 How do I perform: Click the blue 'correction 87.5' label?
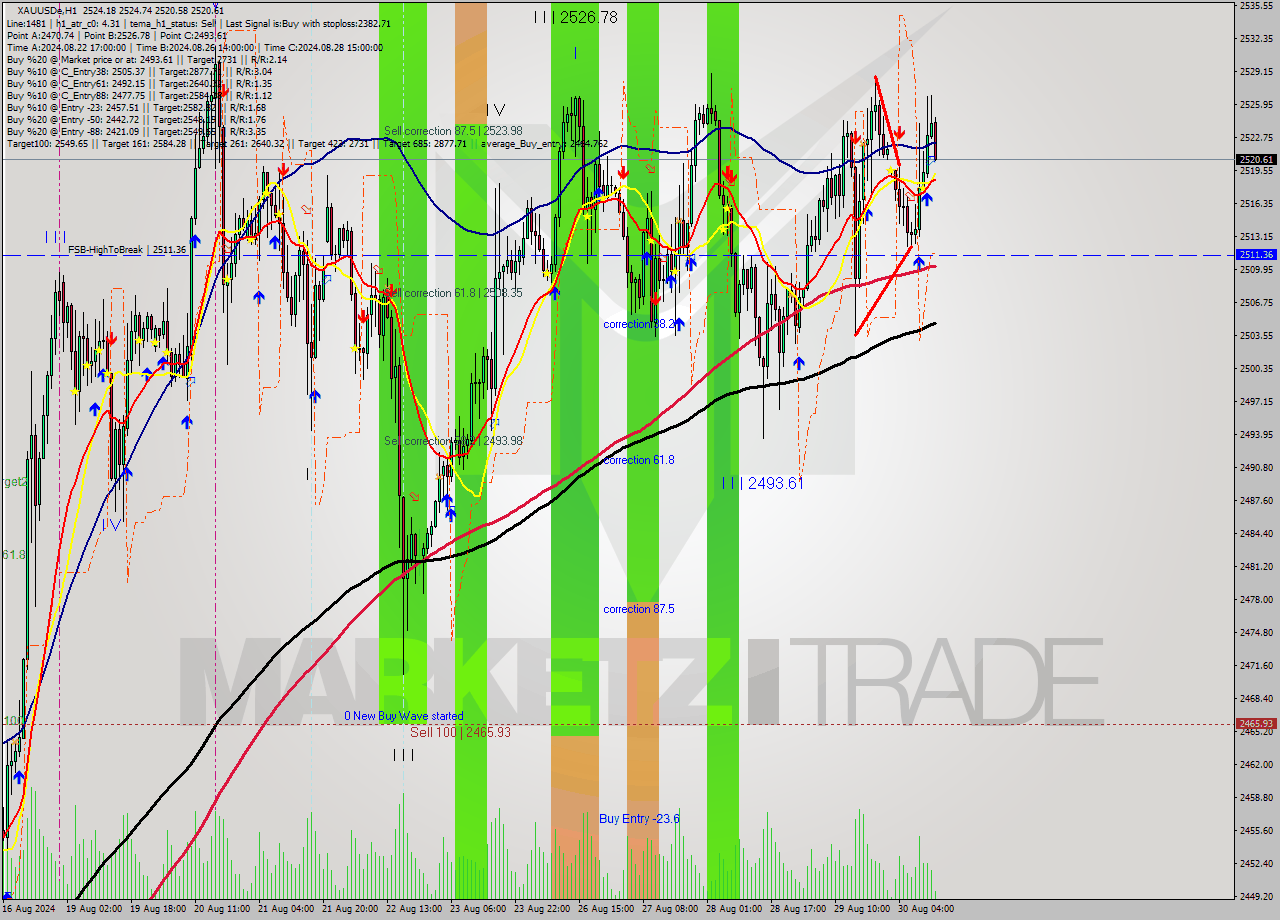click(x=638, y=609)
